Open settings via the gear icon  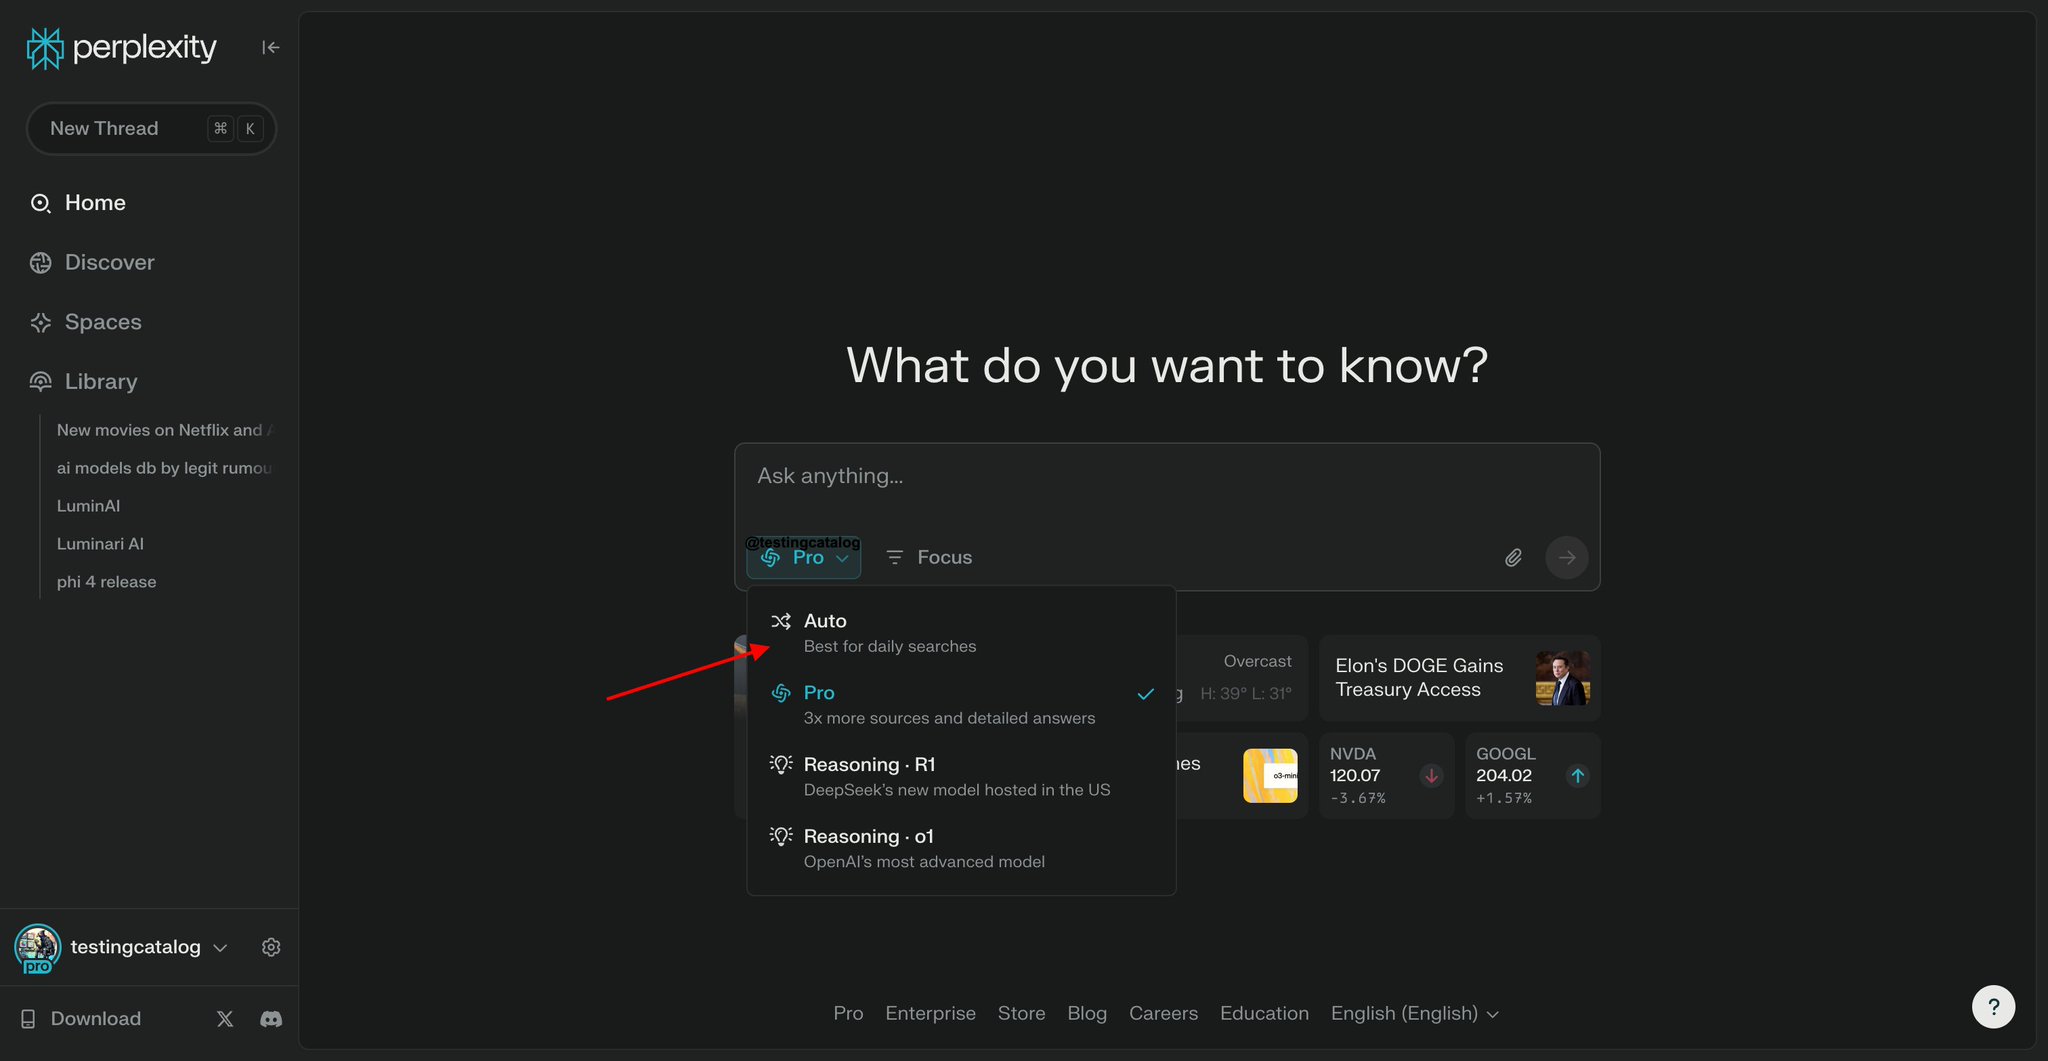(x=271, y=947)
